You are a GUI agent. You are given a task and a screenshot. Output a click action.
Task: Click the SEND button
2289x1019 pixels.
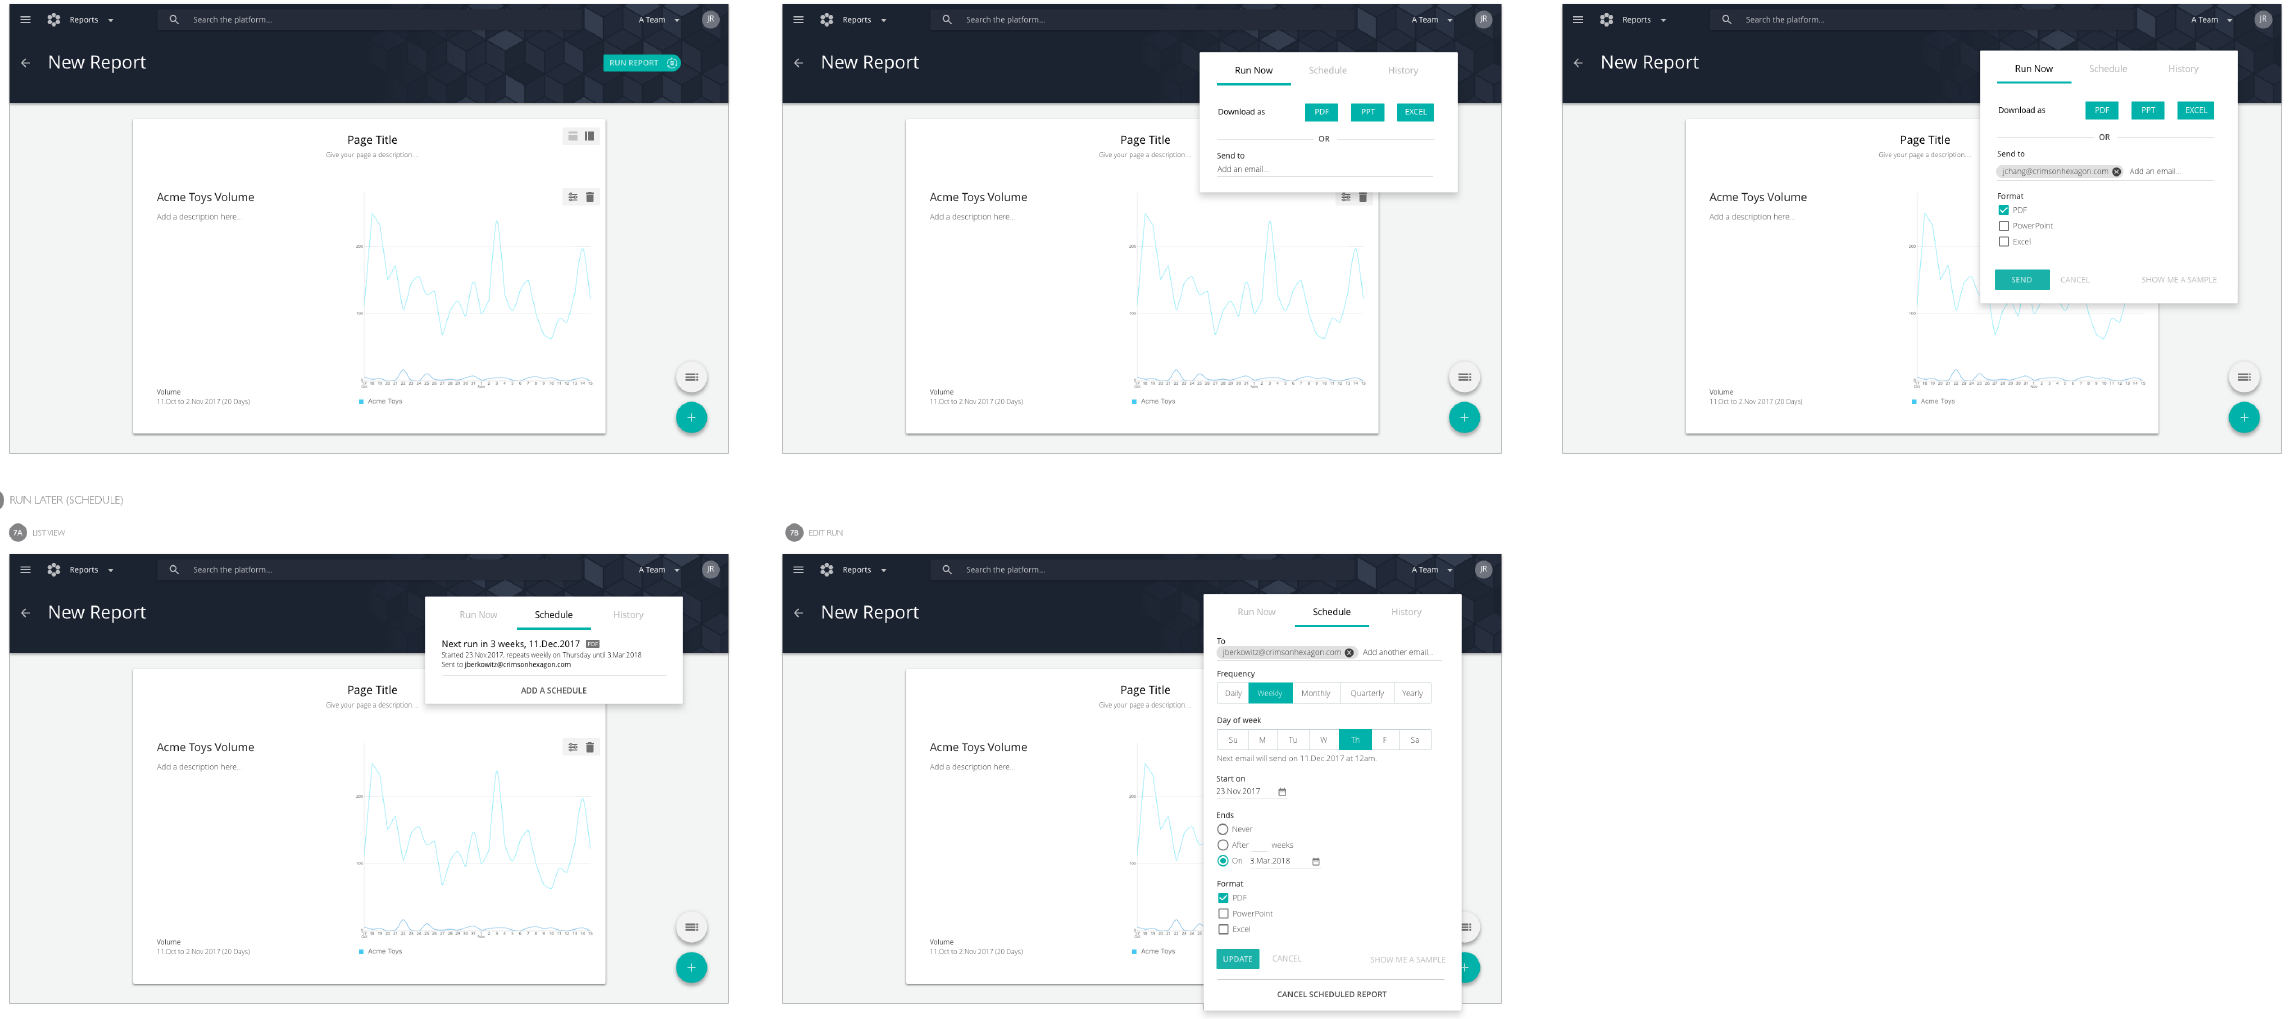(x=2021, y=280)
